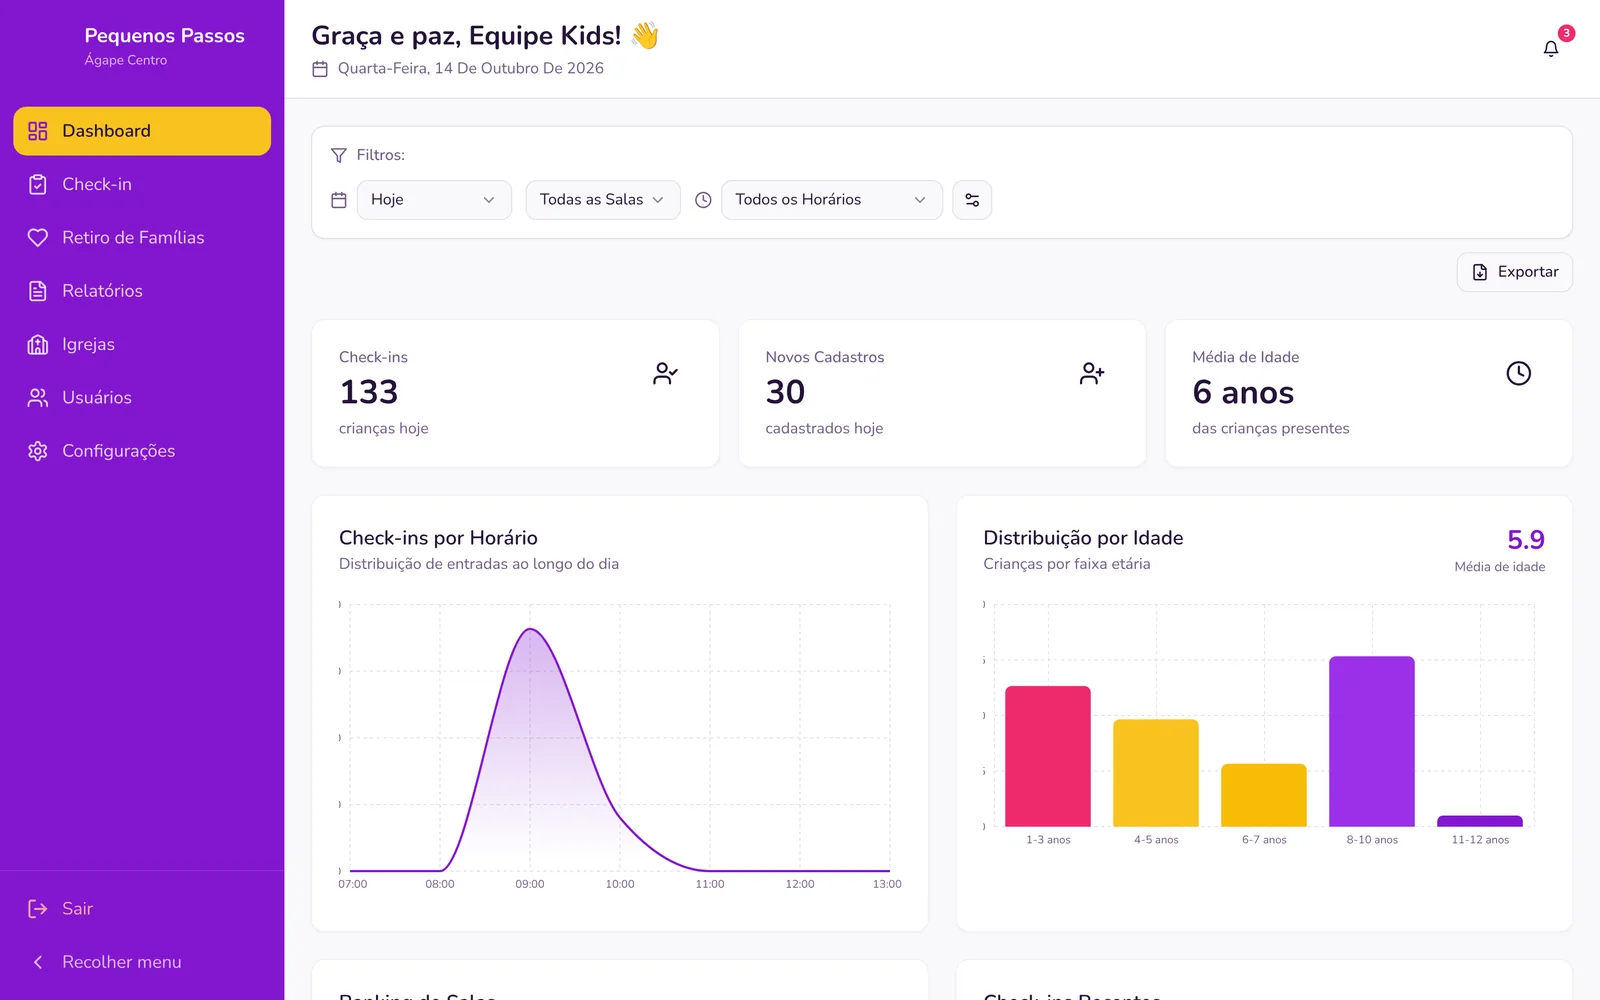
Task: Collapse the sidebar with Recolher menu
Action: coord(142,962)
